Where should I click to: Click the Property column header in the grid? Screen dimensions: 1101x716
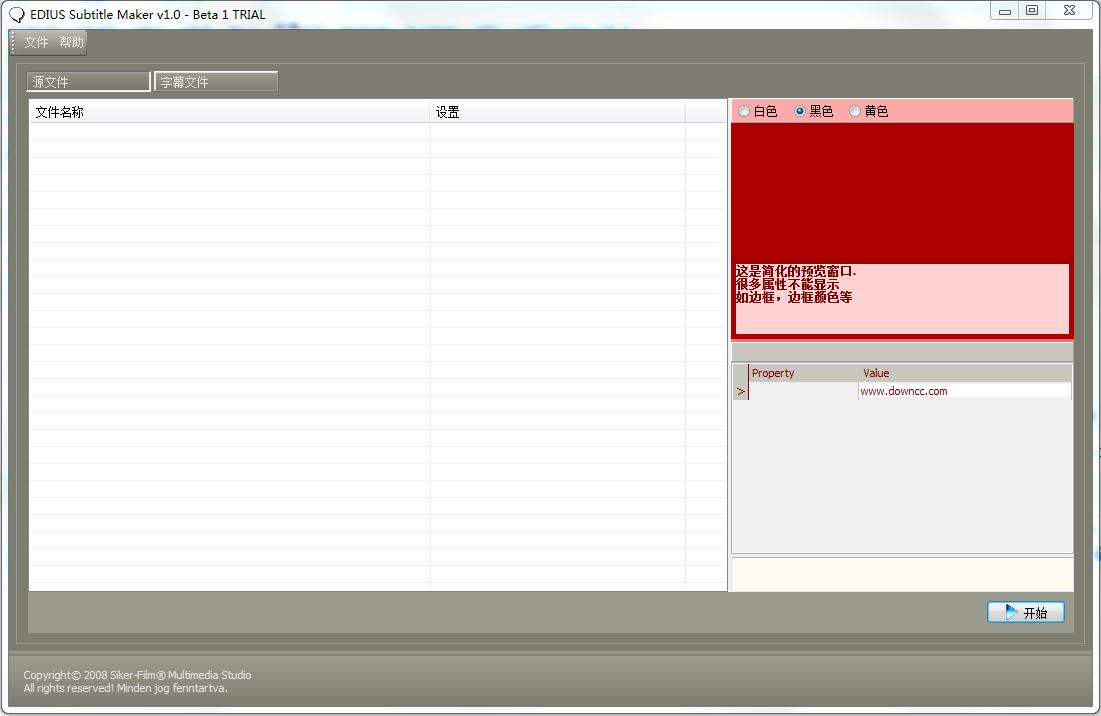pos(775,372)
